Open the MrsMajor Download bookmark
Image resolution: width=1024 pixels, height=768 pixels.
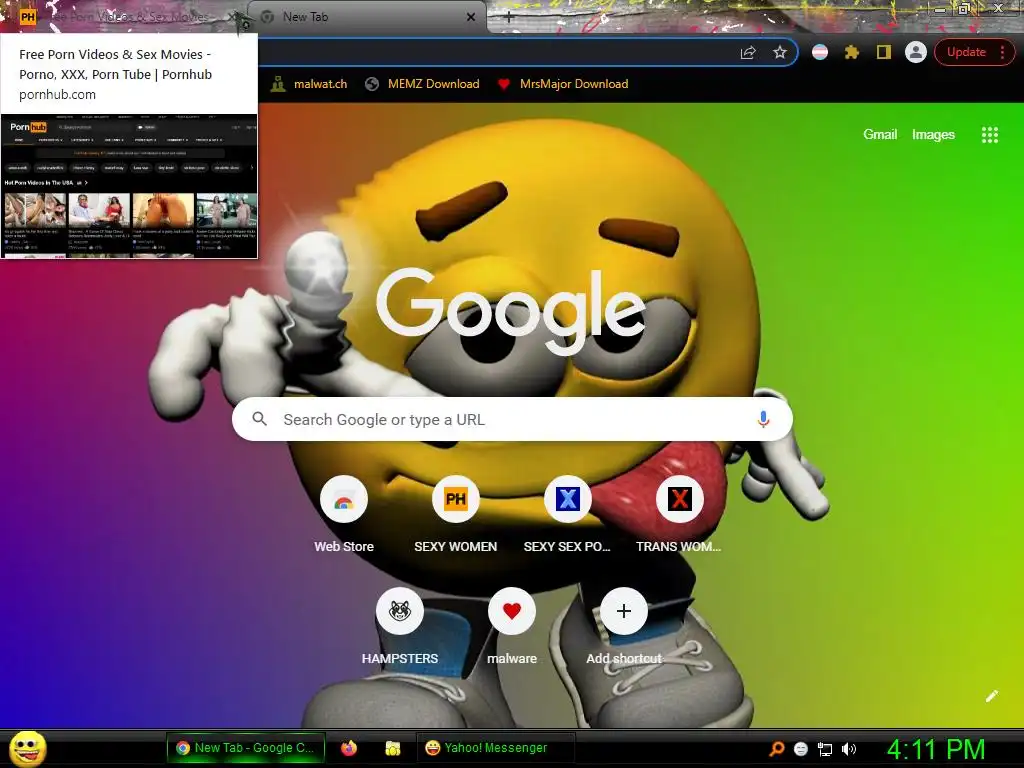[x=562, y=84]
